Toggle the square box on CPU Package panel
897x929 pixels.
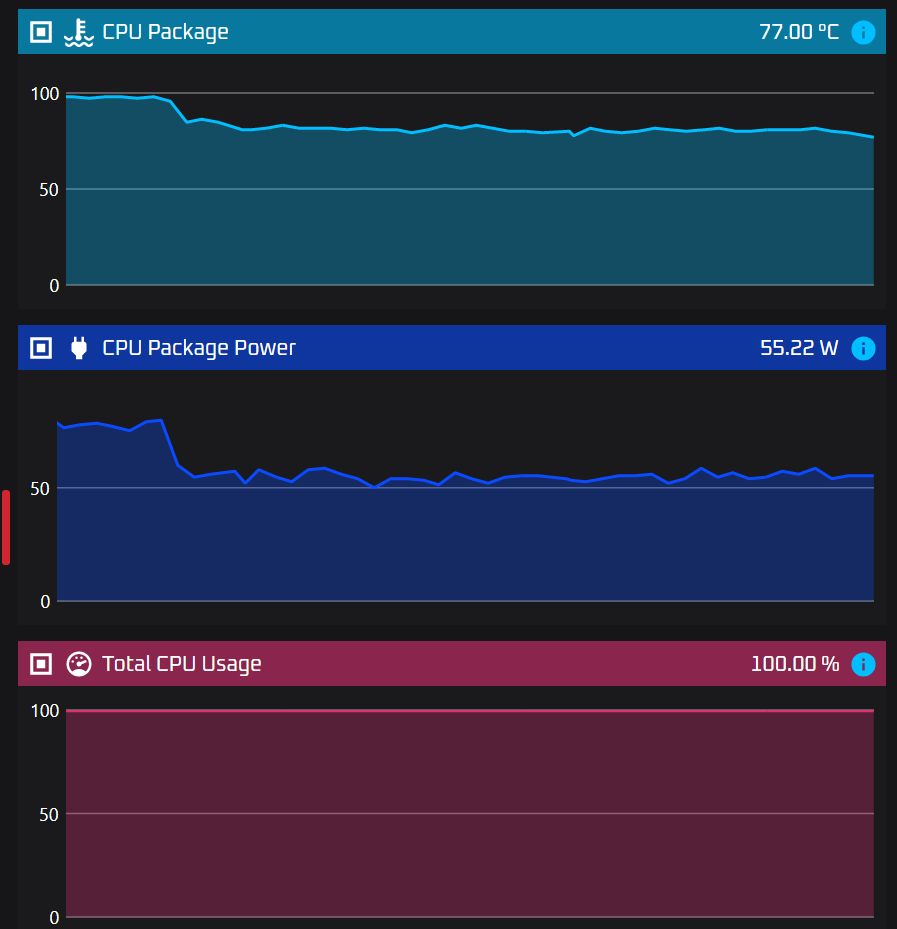point(41,32)
